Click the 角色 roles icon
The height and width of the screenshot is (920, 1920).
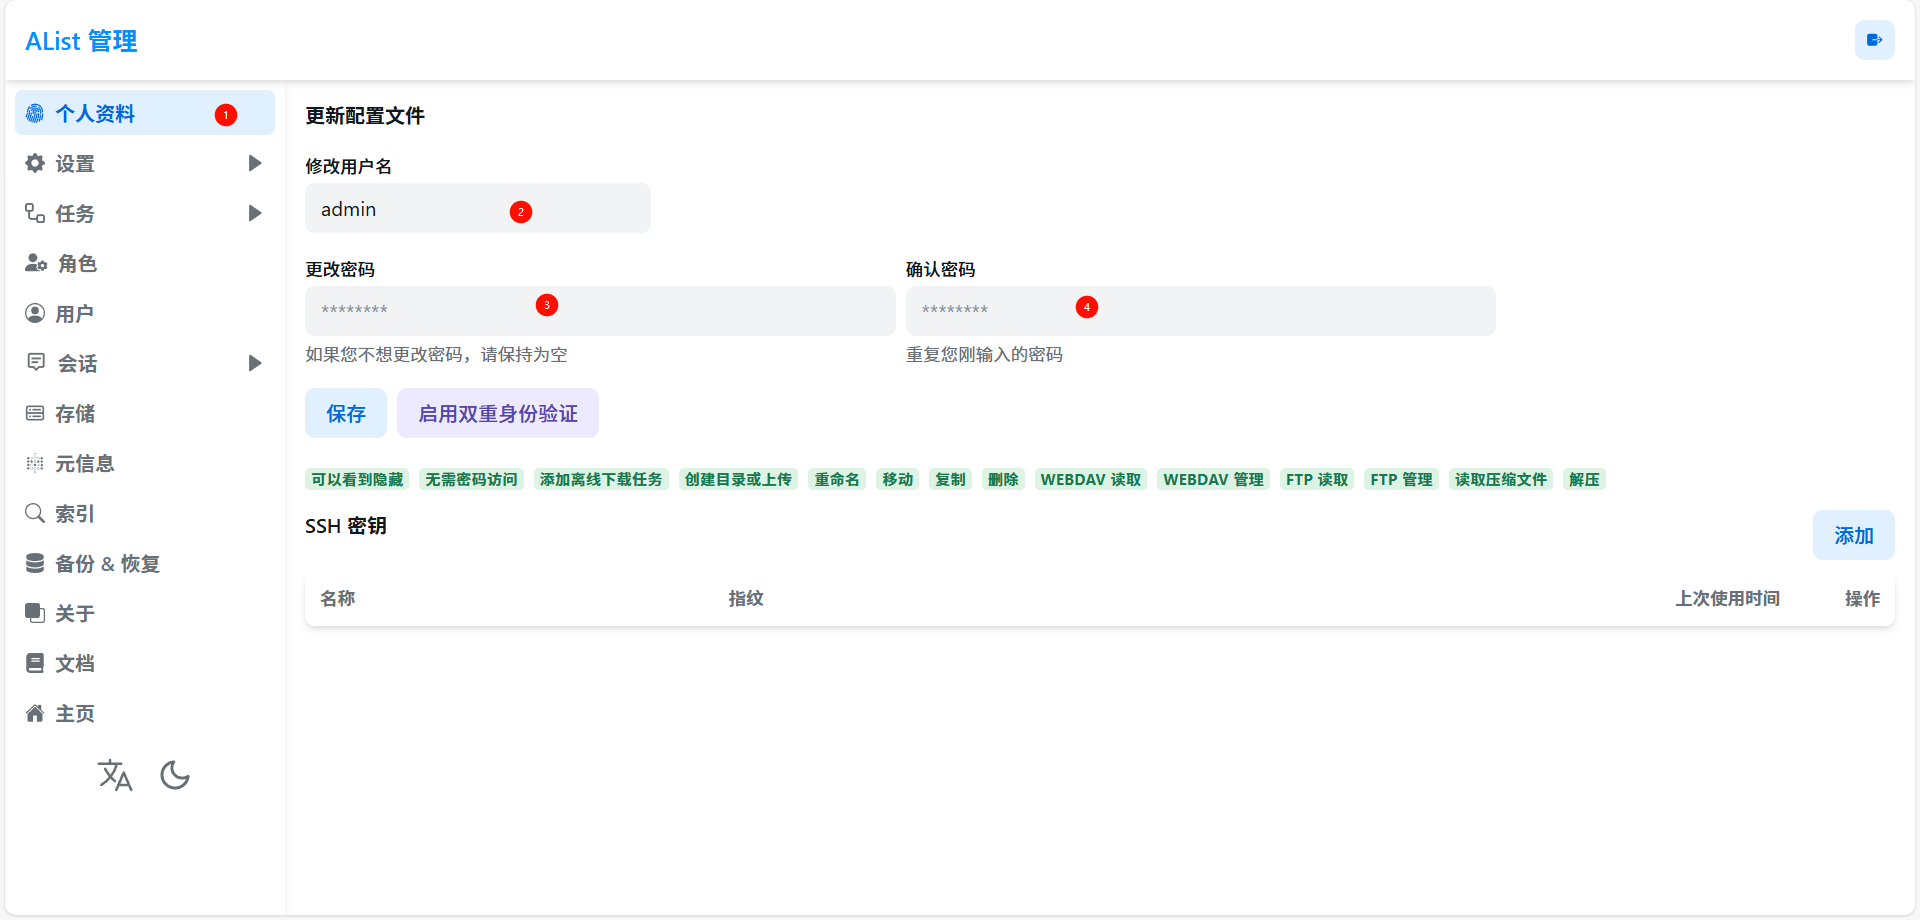36,263
